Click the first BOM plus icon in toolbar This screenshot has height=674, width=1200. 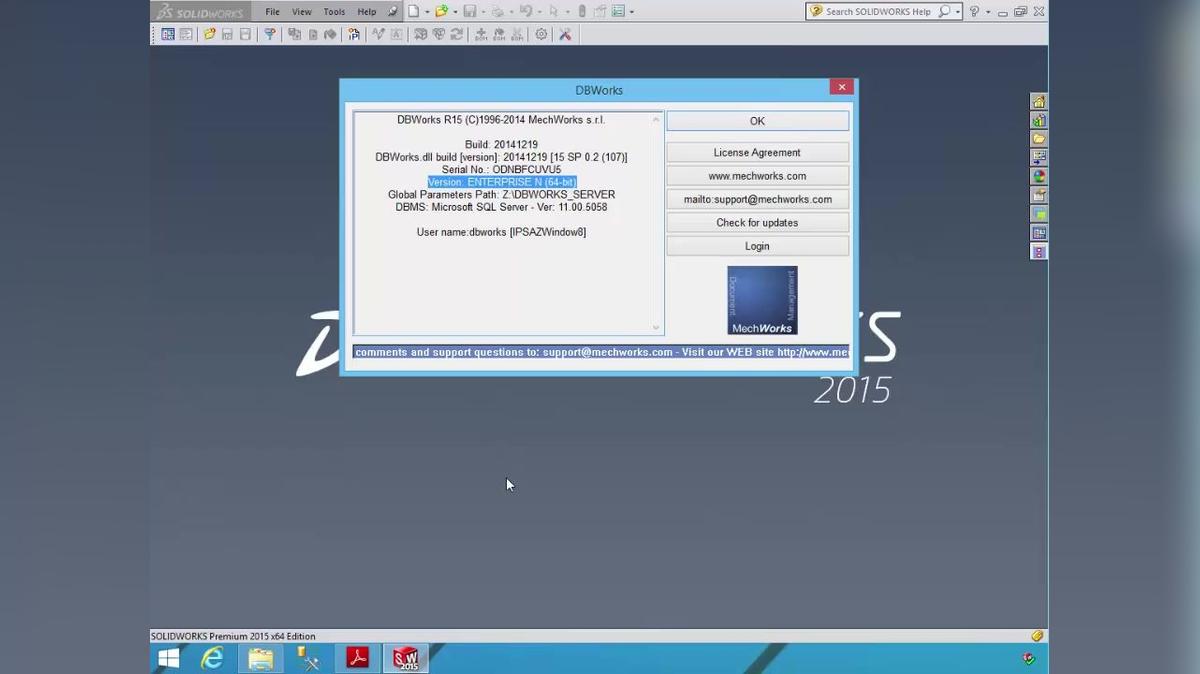coord(481,34)
